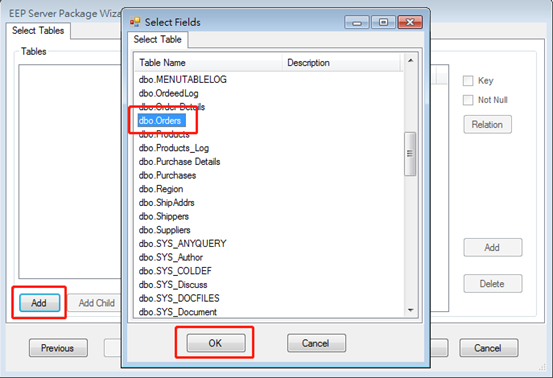The height and width of the screenshot is (378, 553).
Task: Click the Select Fields dialog title icon
Action: 135,22
